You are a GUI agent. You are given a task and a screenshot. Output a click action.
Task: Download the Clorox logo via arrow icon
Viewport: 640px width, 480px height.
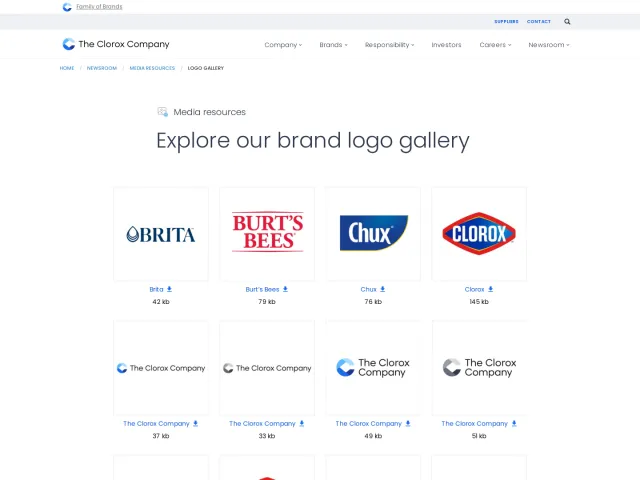click(x=491, y=289)
